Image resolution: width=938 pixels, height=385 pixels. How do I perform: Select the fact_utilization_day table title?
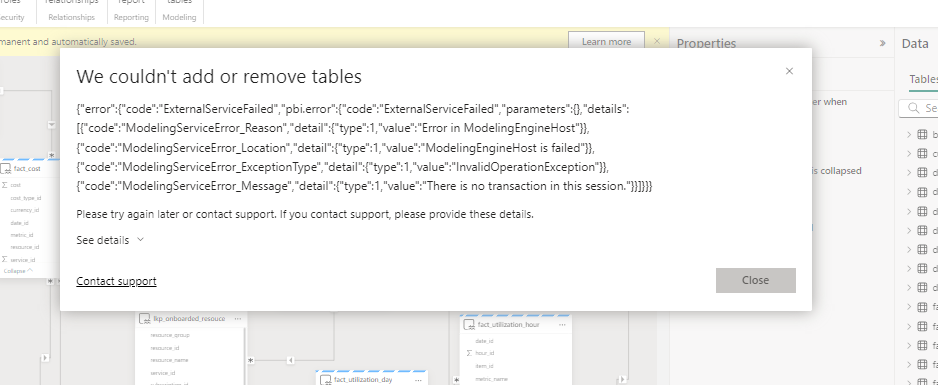point(363,380)
